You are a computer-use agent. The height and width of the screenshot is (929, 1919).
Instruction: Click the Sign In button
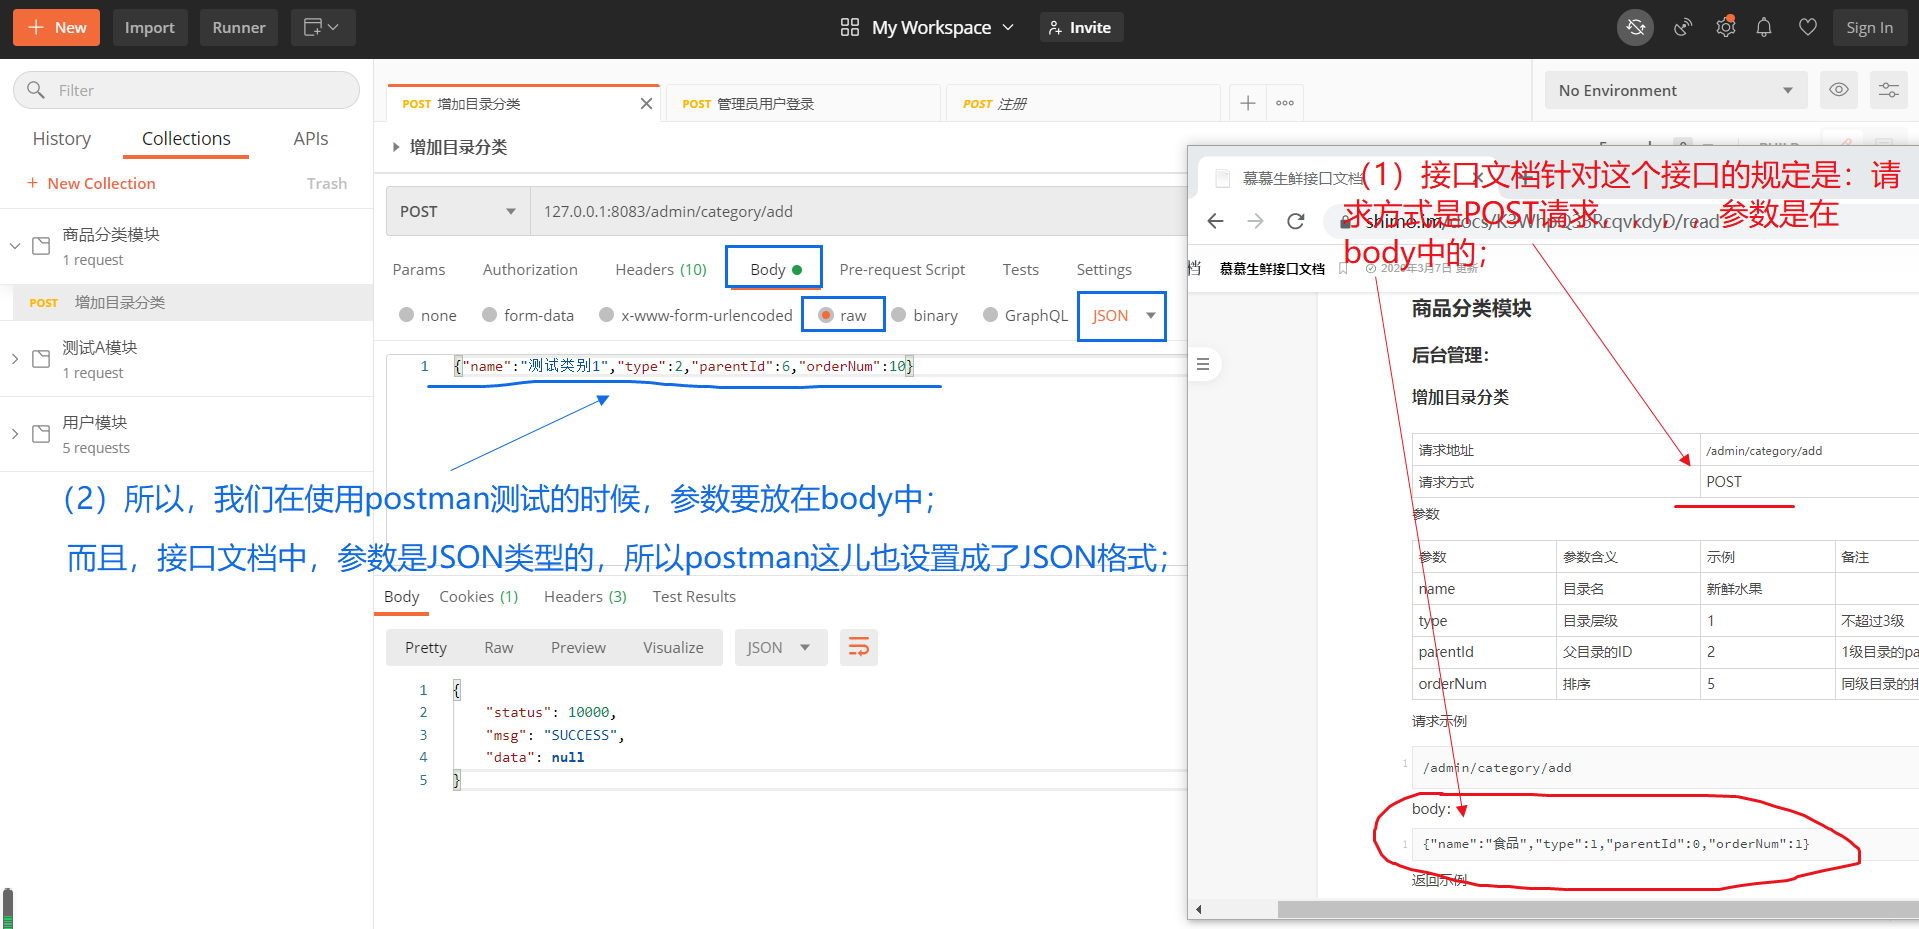tap(1869, 27)
